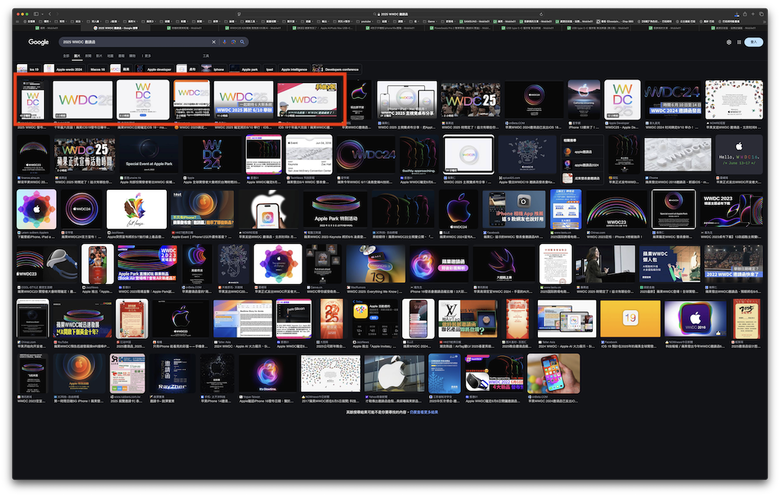
Task: Open the tab group dropdown beside the sidebar button
Action: (42, 14)
